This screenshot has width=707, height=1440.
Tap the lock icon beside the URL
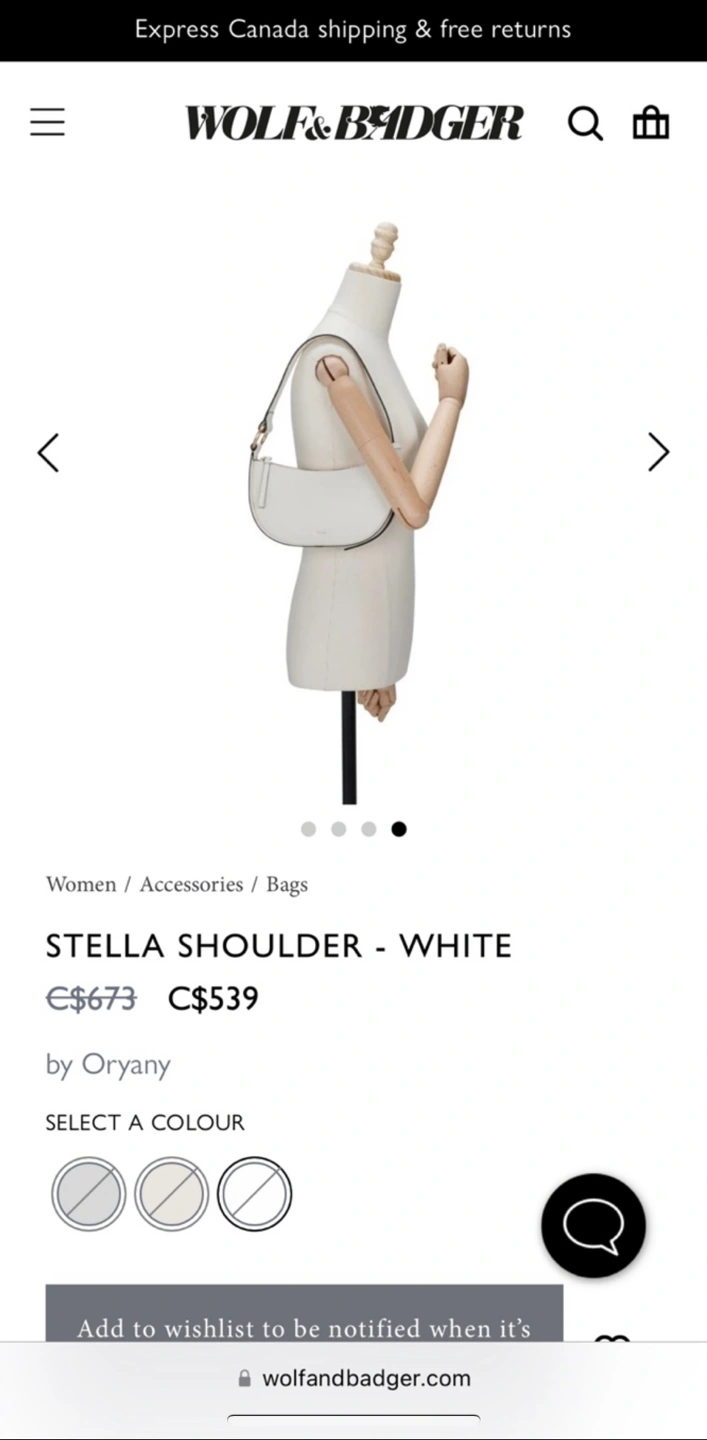[x=245, y=1378]
